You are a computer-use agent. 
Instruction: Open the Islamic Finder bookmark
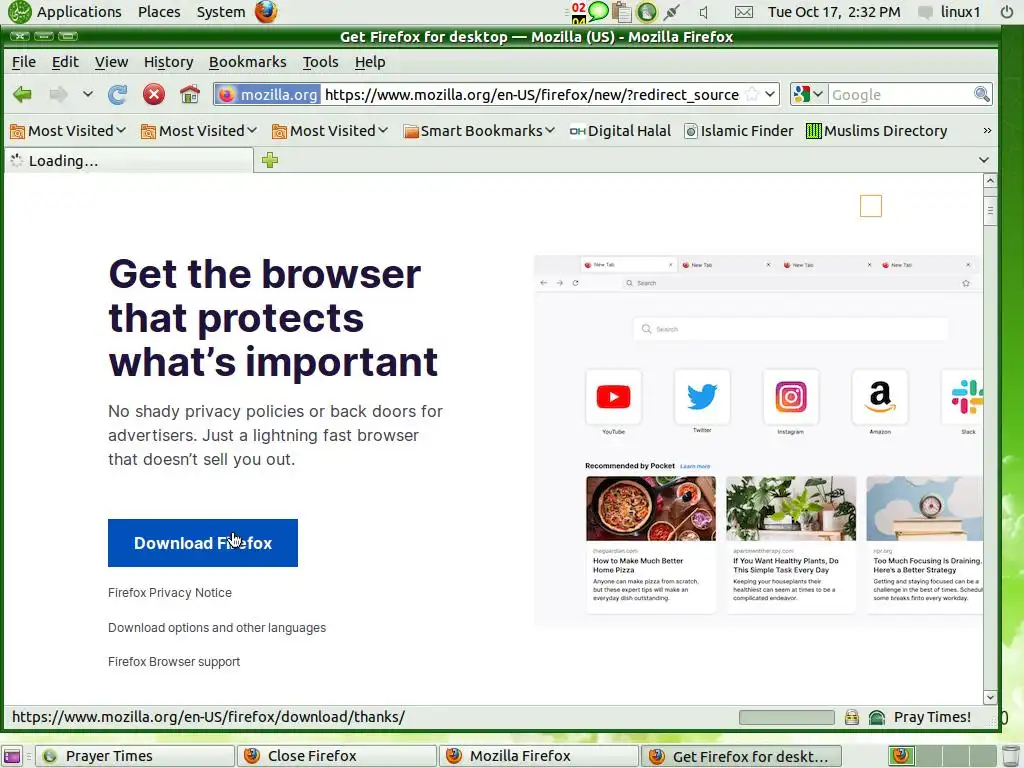click(x=739, y=131)
